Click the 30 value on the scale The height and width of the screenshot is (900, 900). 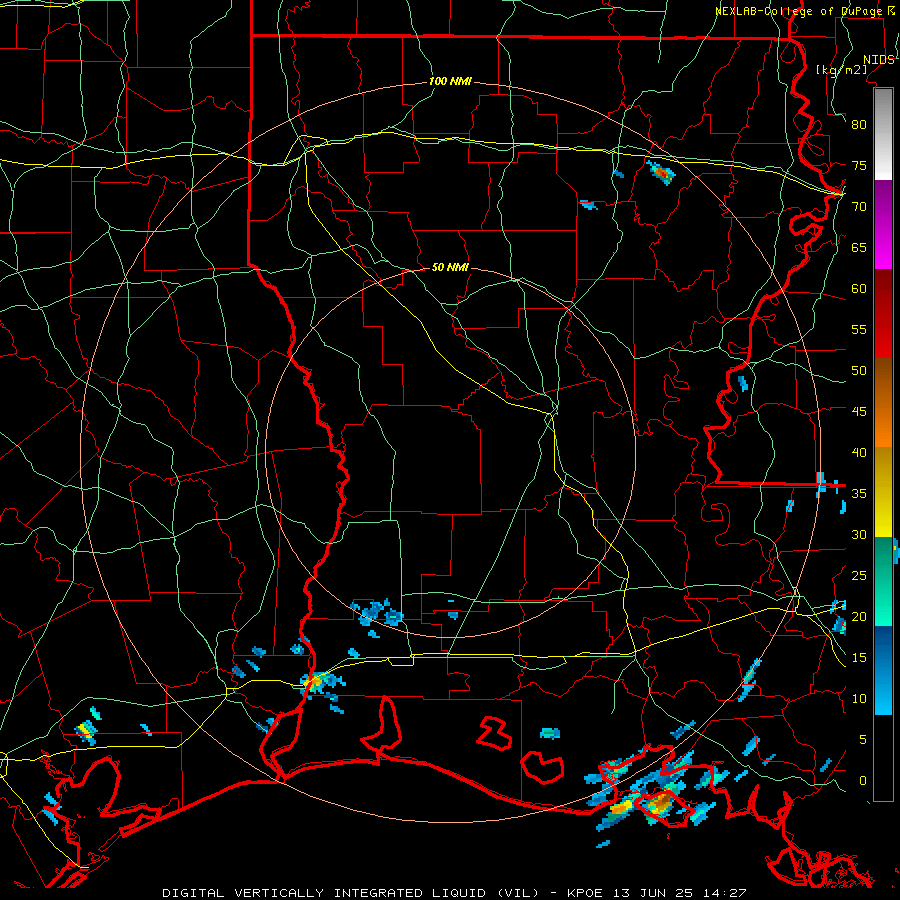(859, 534)
